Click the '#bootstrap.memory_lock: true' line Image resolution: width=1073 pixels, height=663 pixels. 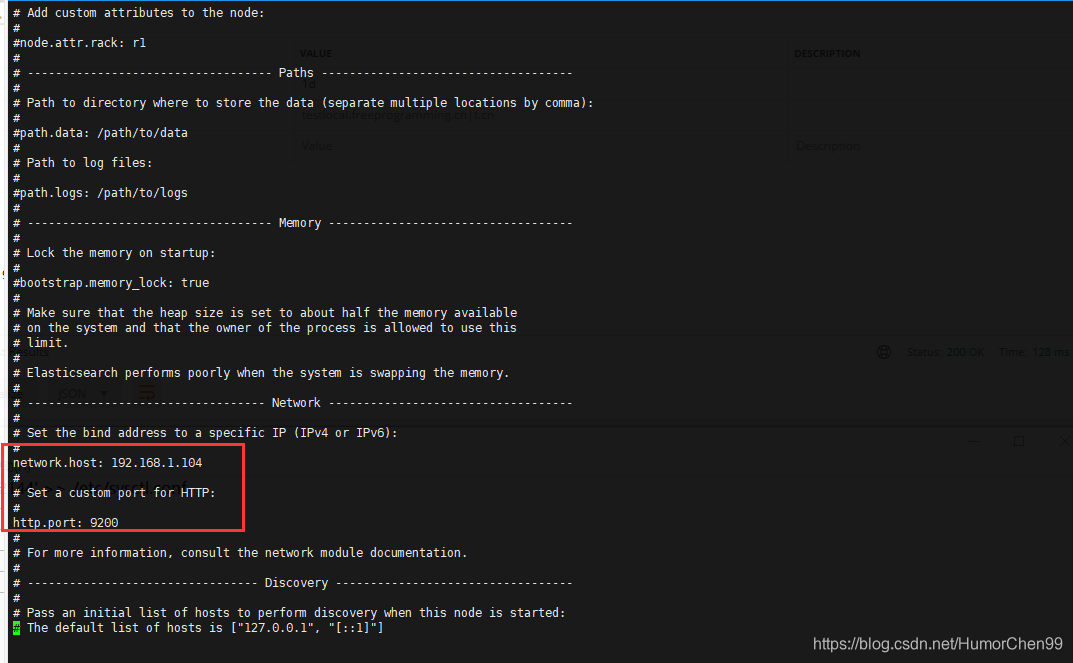pos(111,283)
